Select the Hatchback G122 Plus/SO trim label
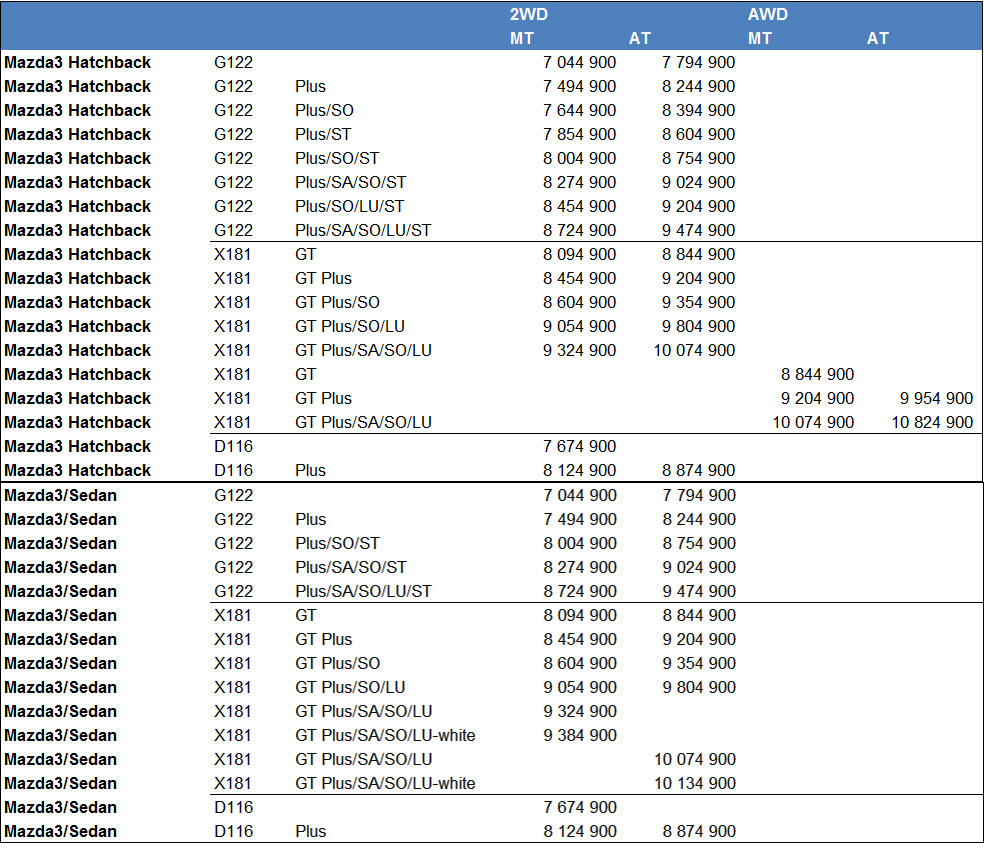The image size is (984, 850). click(x=324, y=110)
